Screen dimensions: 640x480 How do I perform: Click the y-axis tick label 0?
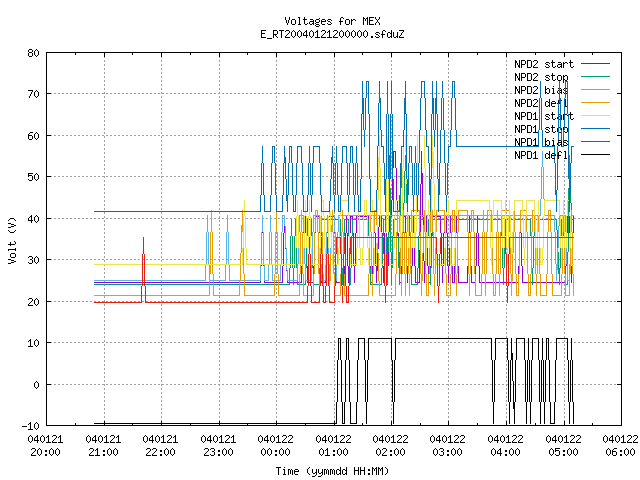click(36, 384)
